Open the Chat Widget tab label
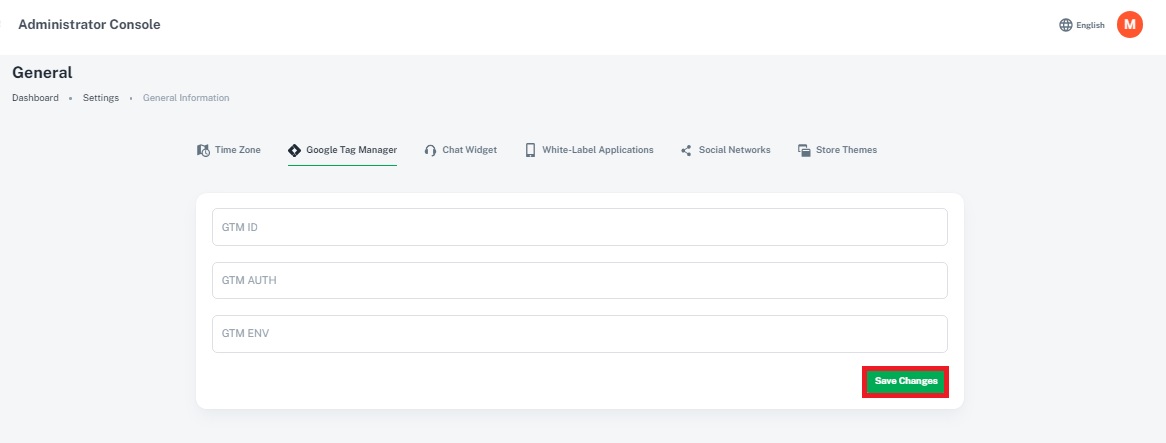Image resolution: width=1166 pixels, height=443 pixels. point(469,150)
